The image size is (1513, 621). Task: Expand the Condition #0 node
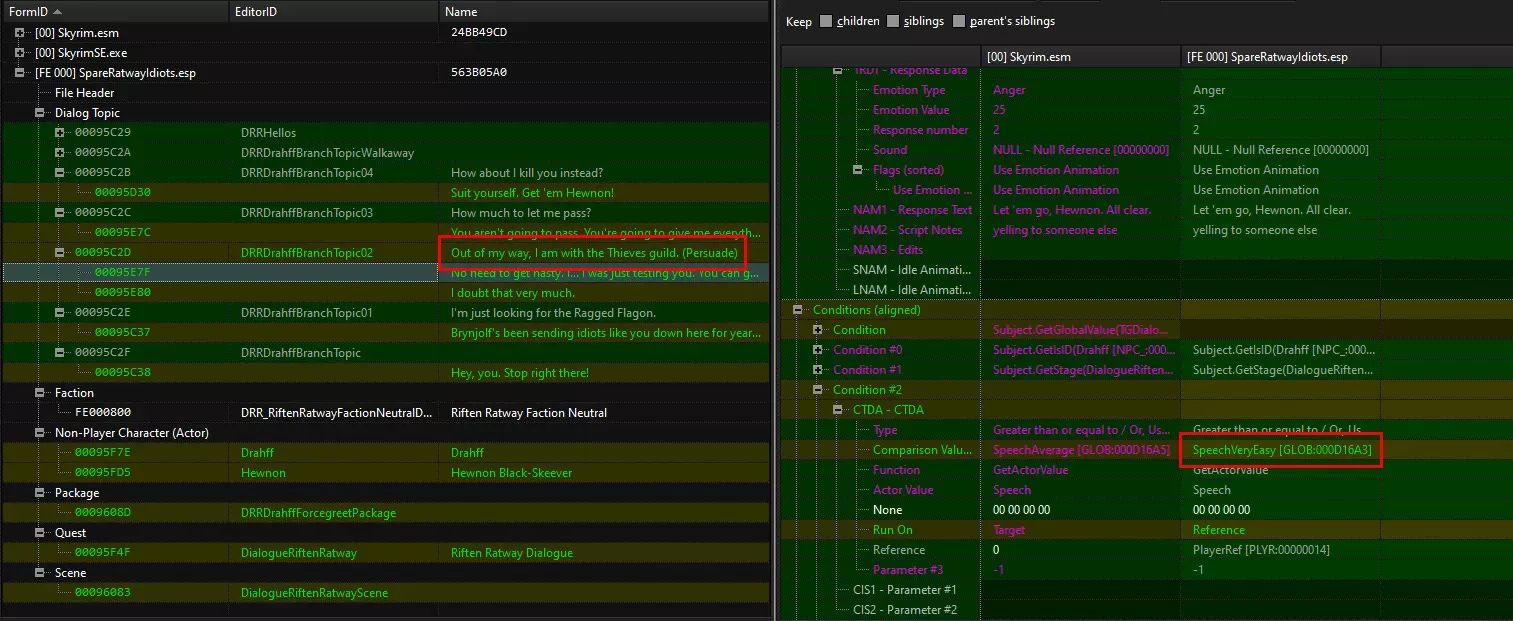point(818,350)
